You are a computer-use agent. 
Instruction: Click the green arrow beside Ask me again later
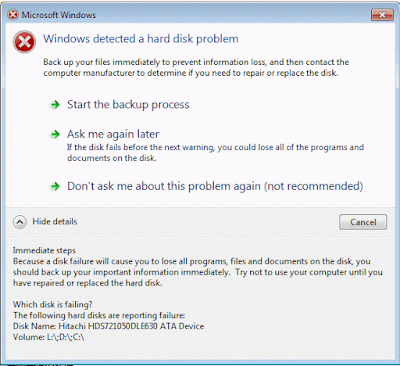pos(55,134)
